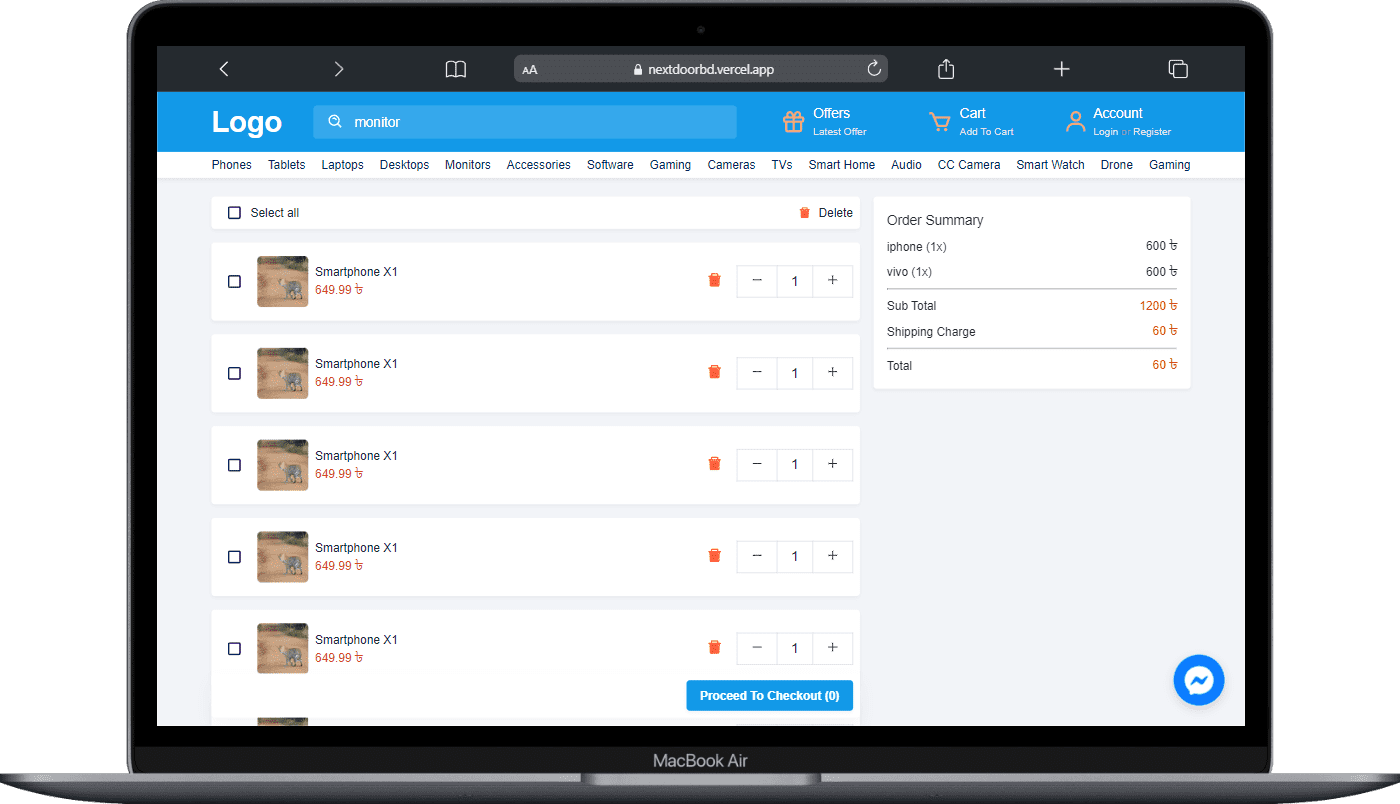Open thumbnail image of third cart item

282,465
